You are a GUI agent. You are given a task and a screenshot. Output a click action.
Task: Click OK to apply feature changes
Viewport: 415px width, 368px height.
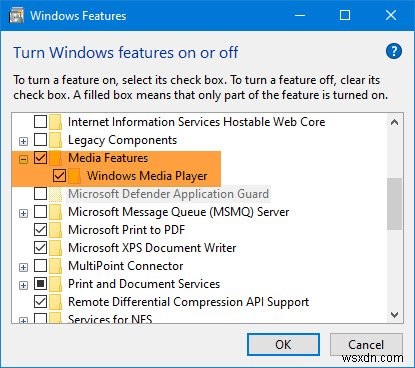click(x=283, y=344)
